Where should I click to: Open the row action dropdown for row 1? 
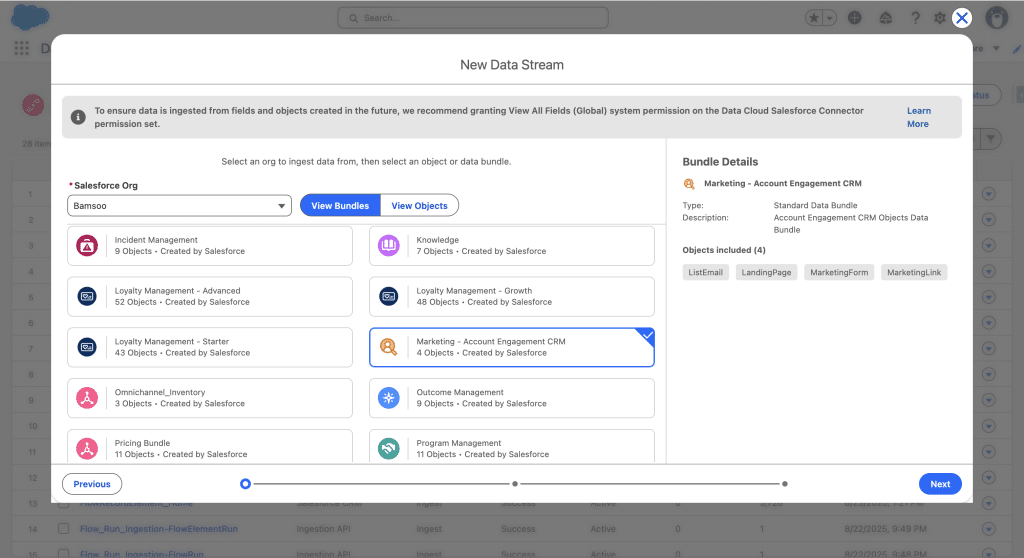[989, 194]
